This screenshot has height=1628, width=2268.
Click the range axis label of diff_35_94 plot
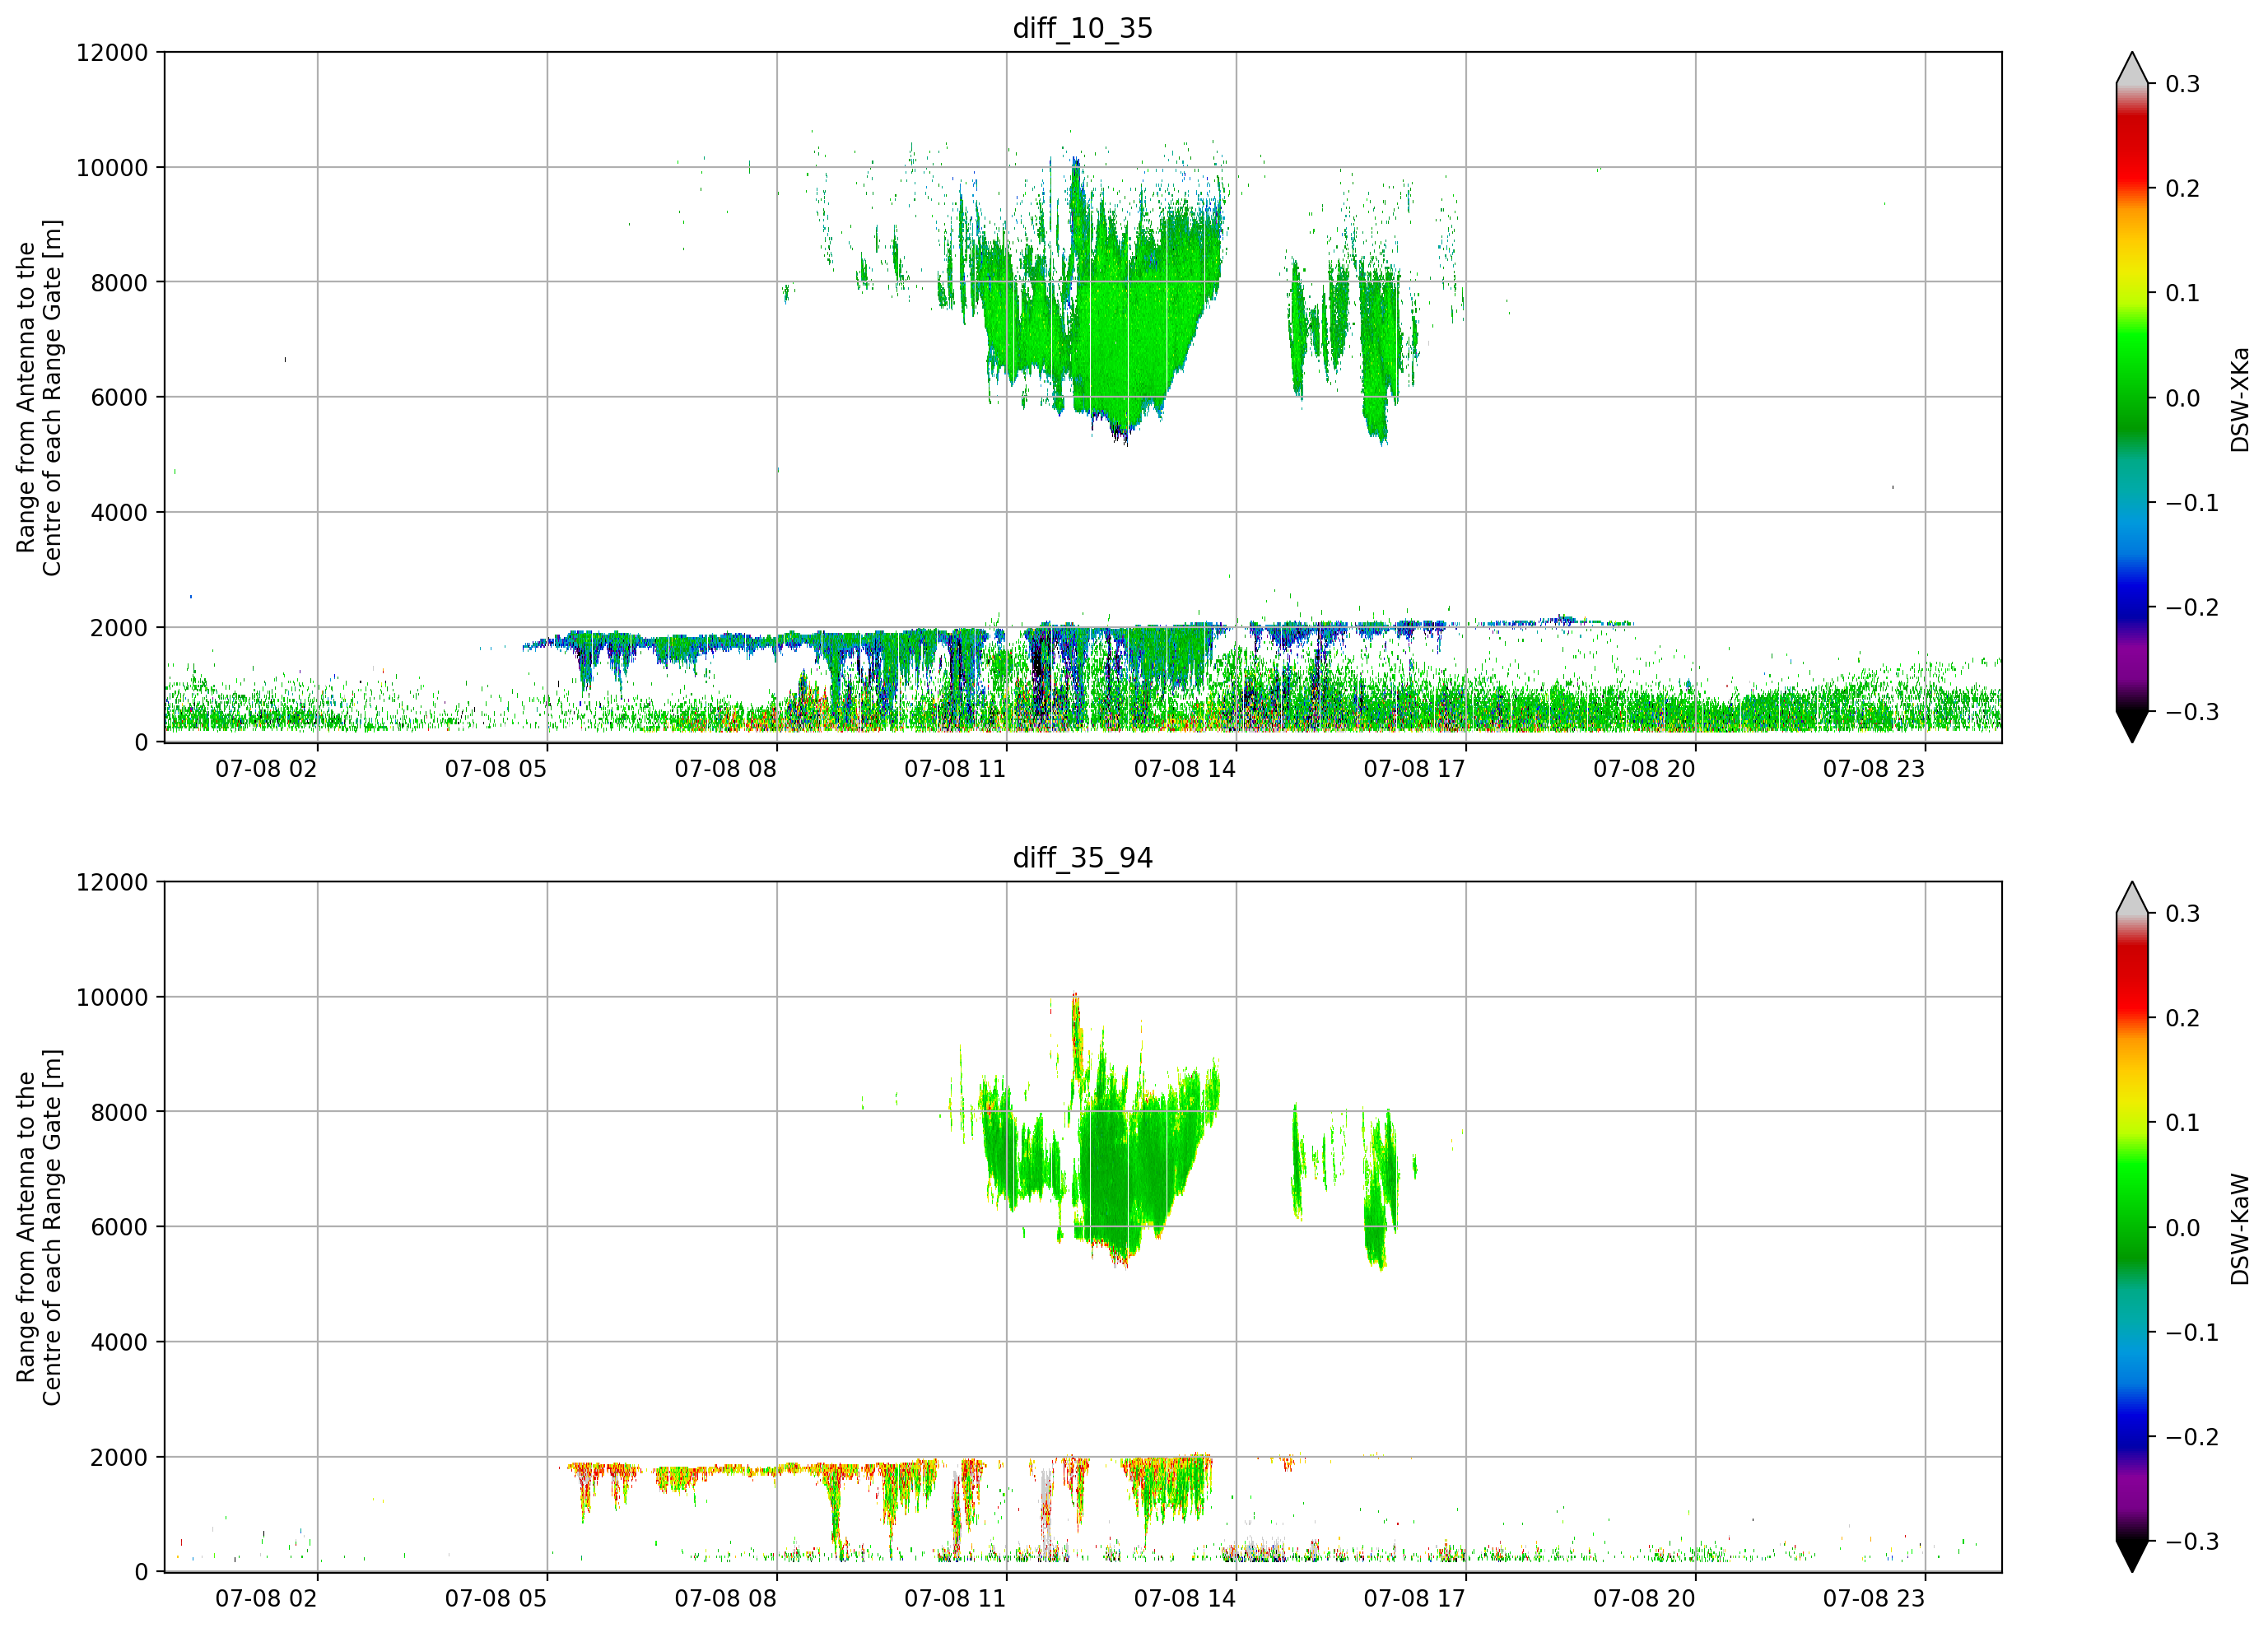[39, 1227]
